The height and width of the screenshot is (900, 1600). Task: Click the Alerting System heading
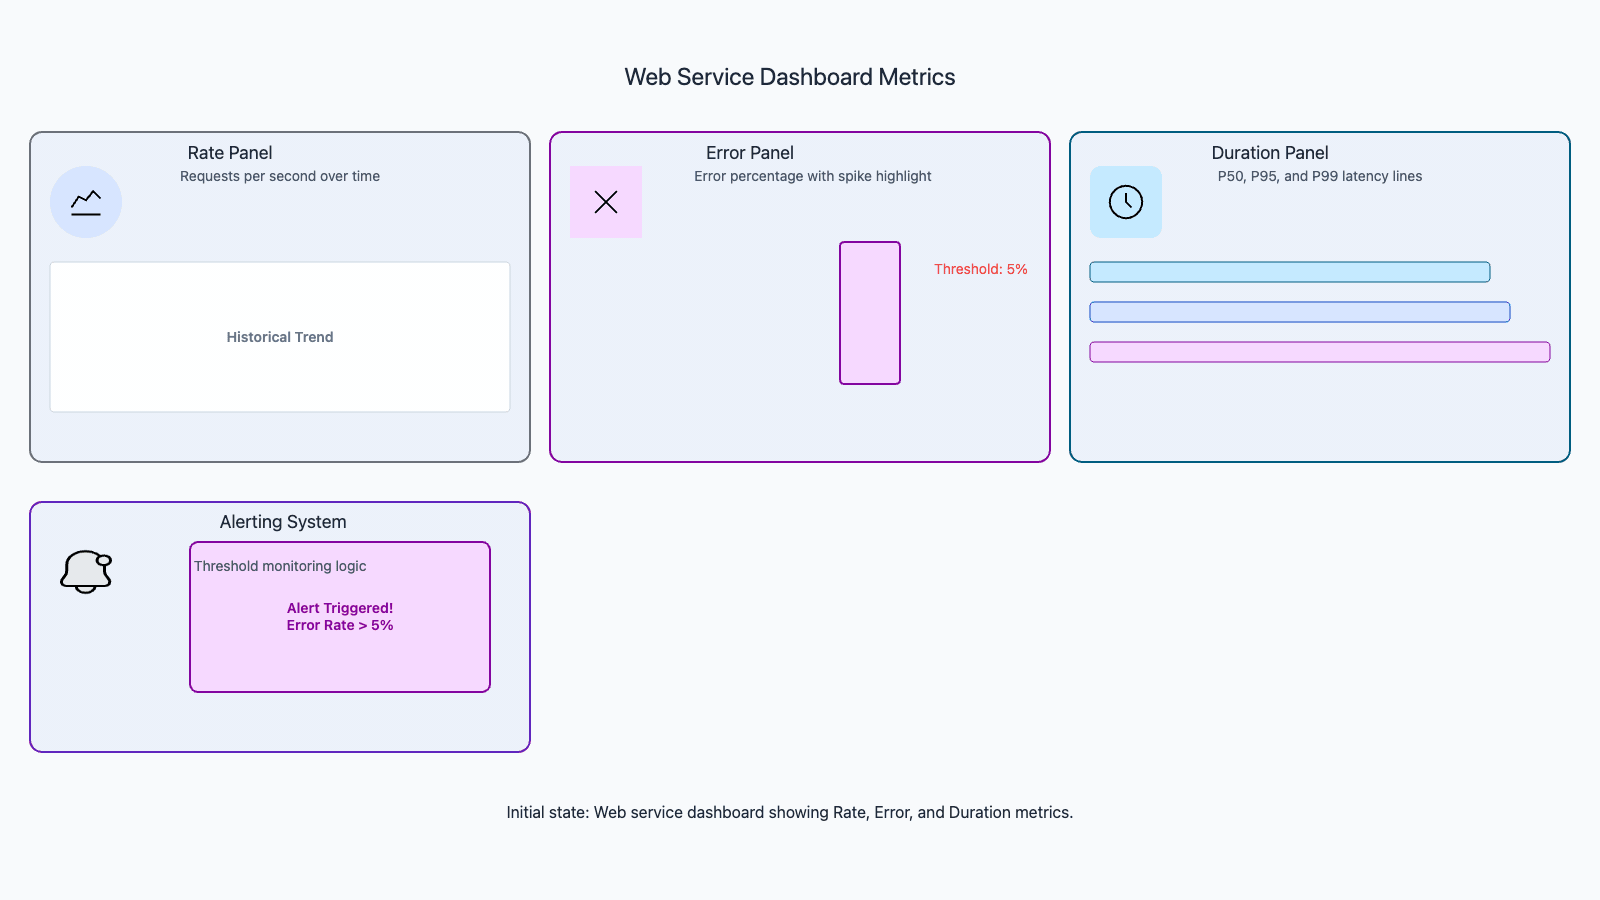(283, 522)
